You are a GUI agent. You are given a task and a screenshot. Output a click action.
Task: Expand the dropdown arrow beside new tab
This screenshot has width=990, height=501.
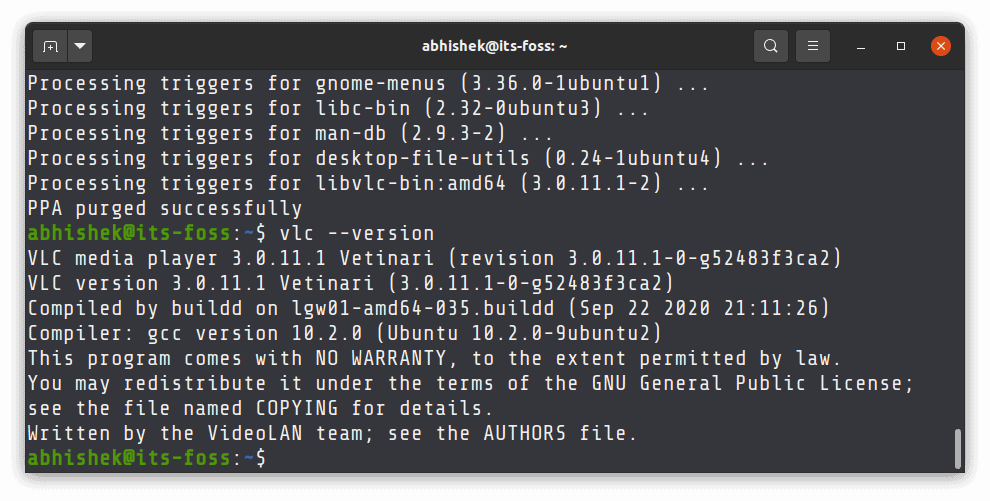(x=80, y=46)
